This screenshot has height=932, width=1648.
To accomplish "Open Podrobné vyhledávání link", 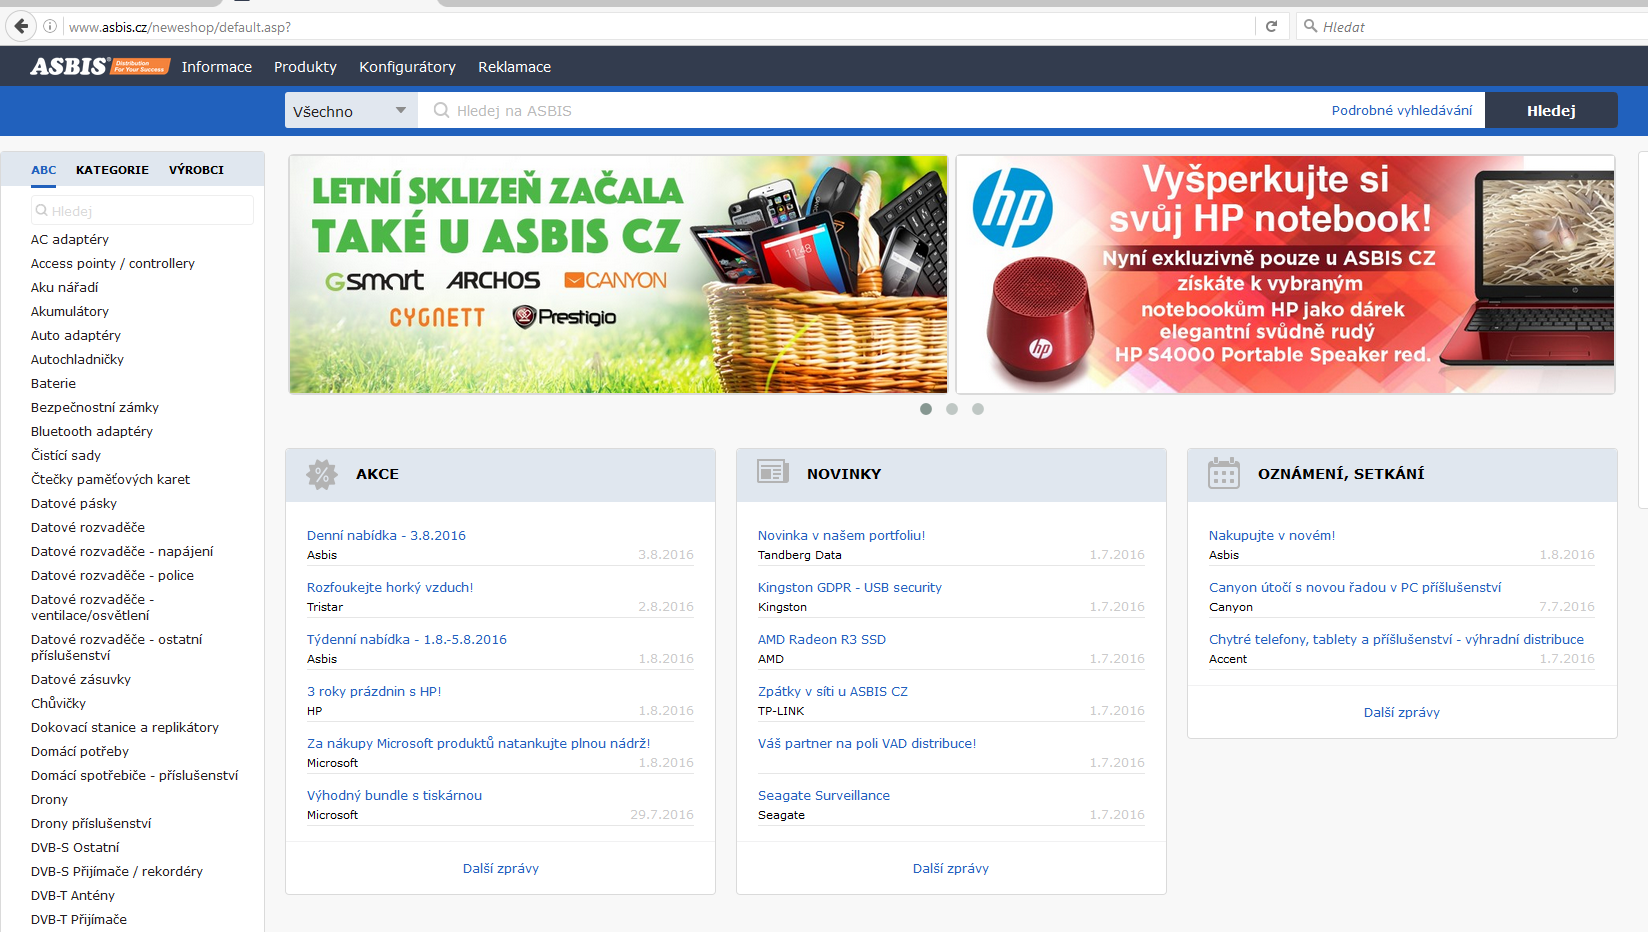I will pyautogui.click(x=1401, y=111).
